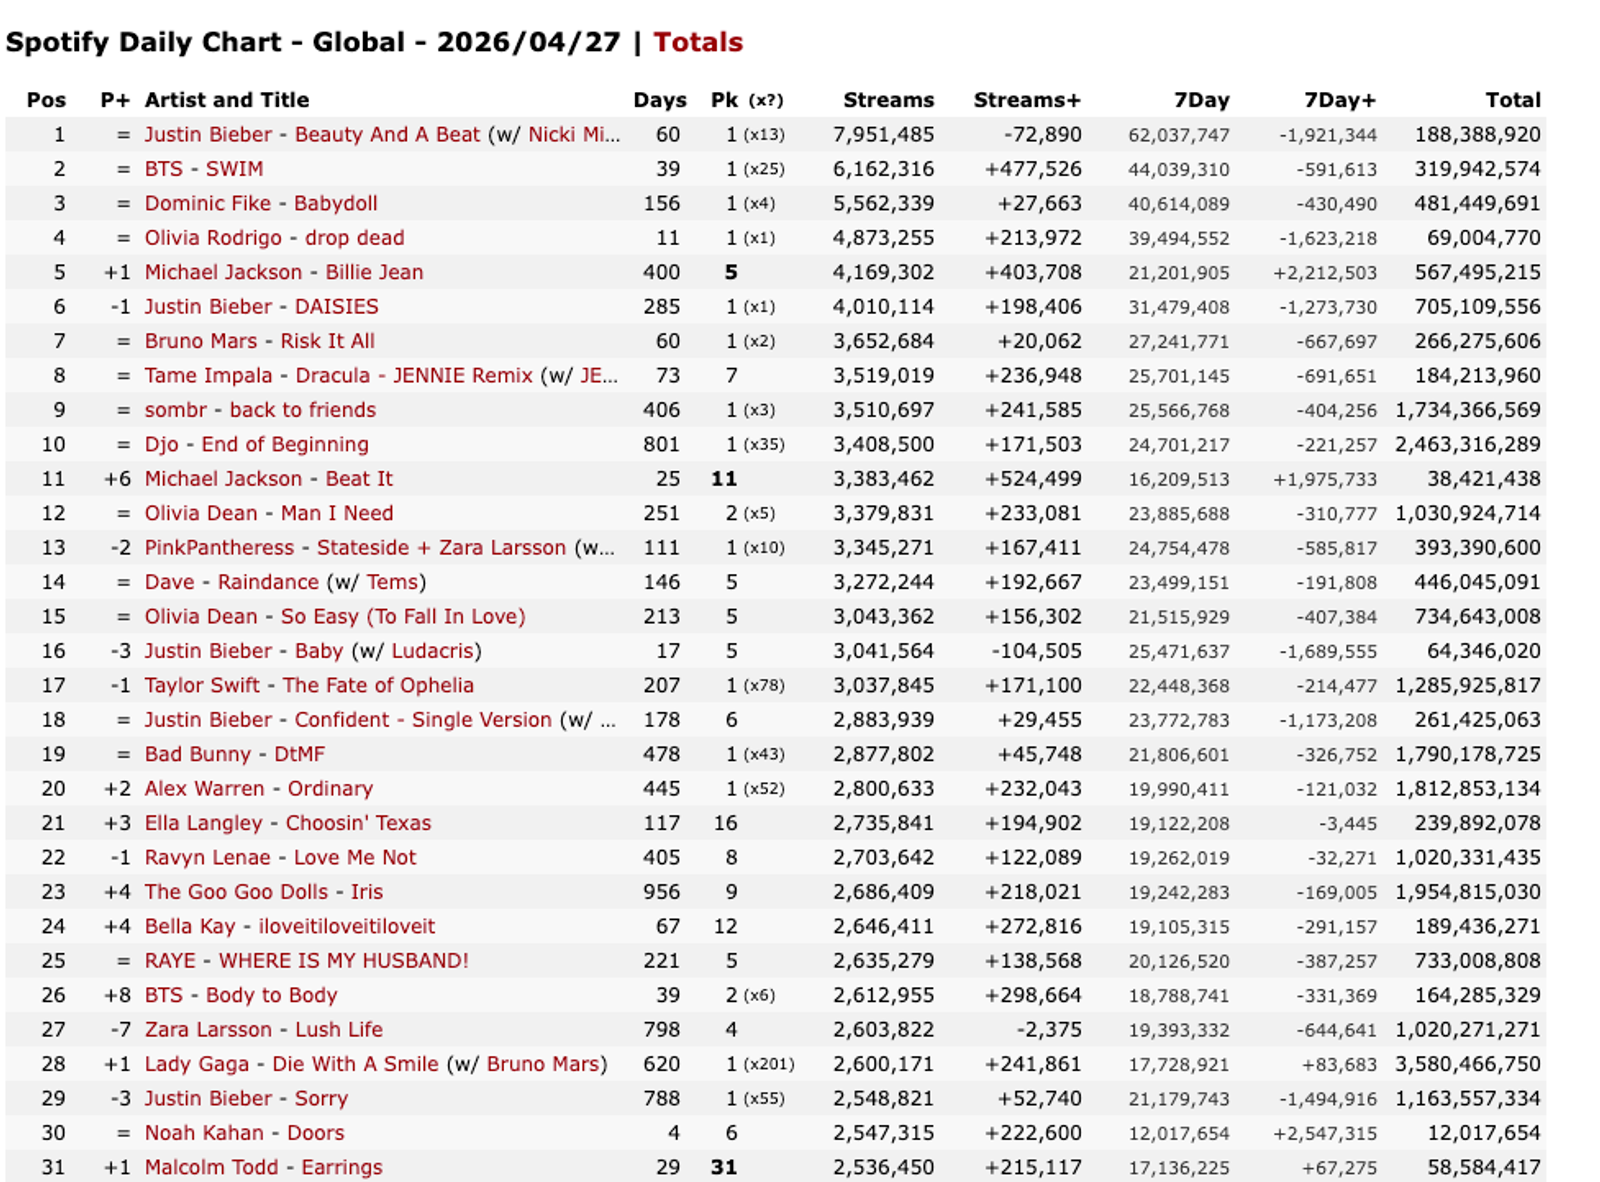Viewport: 1600px width, 1182px height.
Task: Open the Ludacris featured artist link
Action: 433,651
